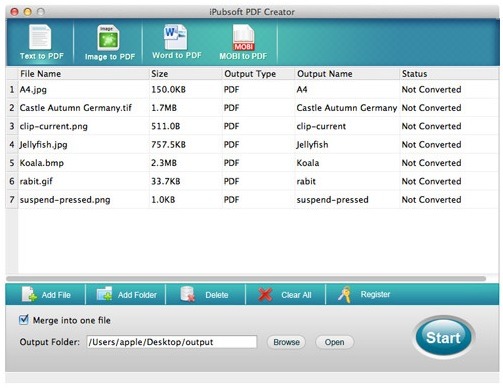The width and height of the screenshot is (503, 392).
Task: Click the Status column header
Action: click(x=449, y=74)
